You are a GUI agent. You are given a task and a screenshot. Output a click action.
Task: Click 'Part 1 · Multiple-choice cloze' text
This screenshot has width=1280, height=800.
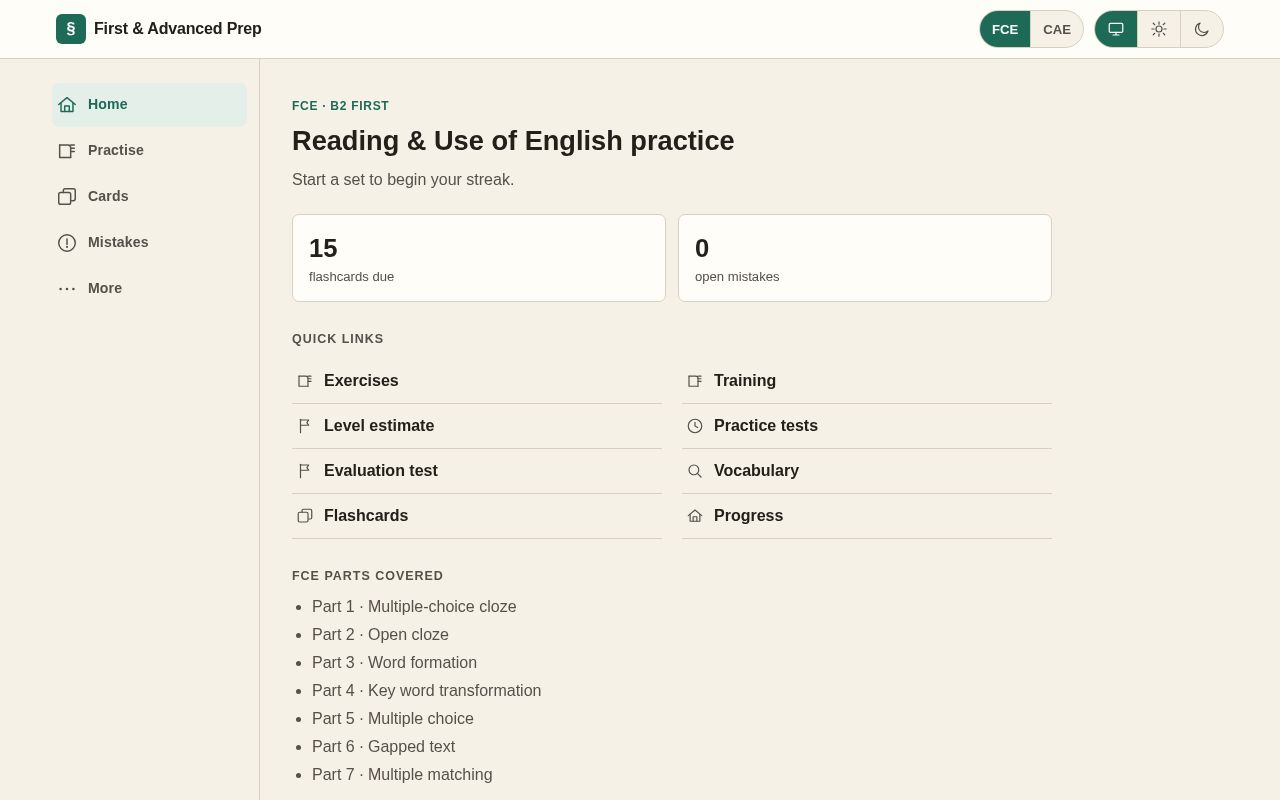pyautogui.click(x=414, y=607)
